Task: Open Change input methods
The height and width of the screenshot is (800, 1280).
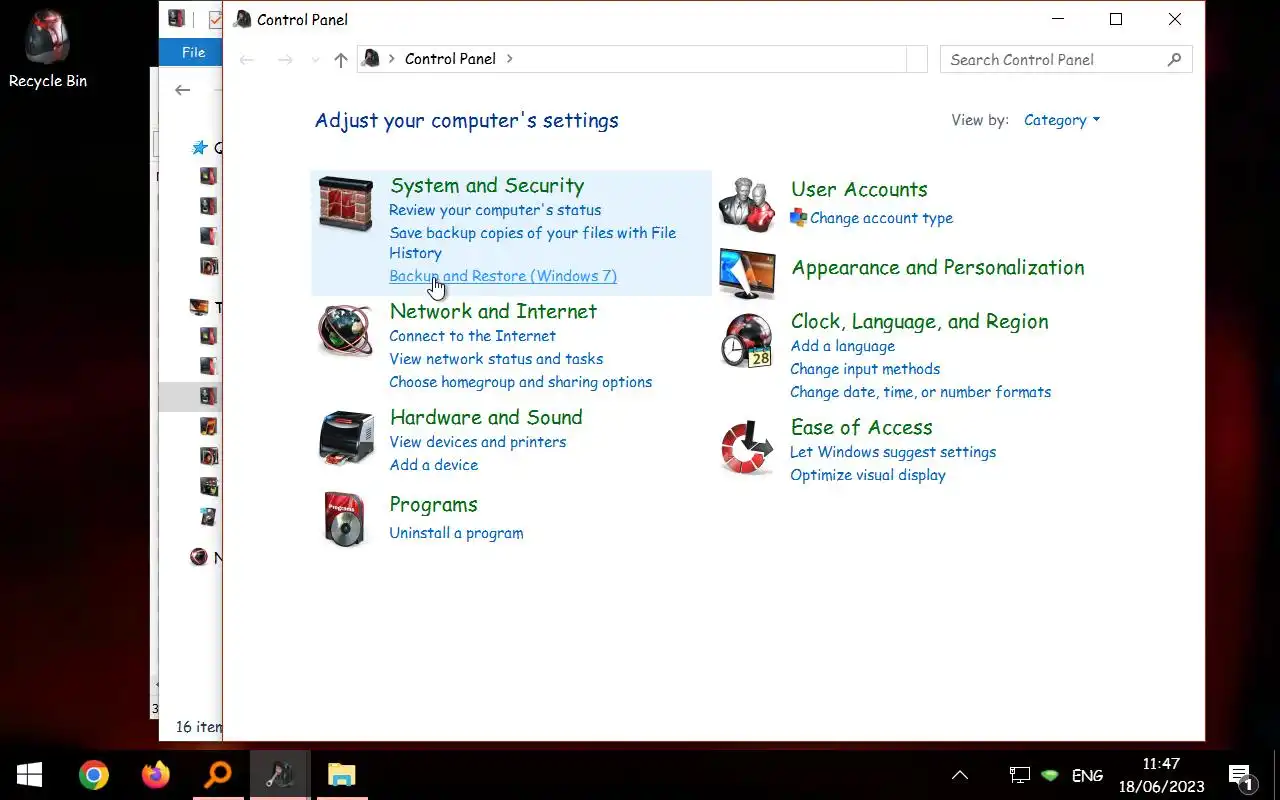Action: 865,369
